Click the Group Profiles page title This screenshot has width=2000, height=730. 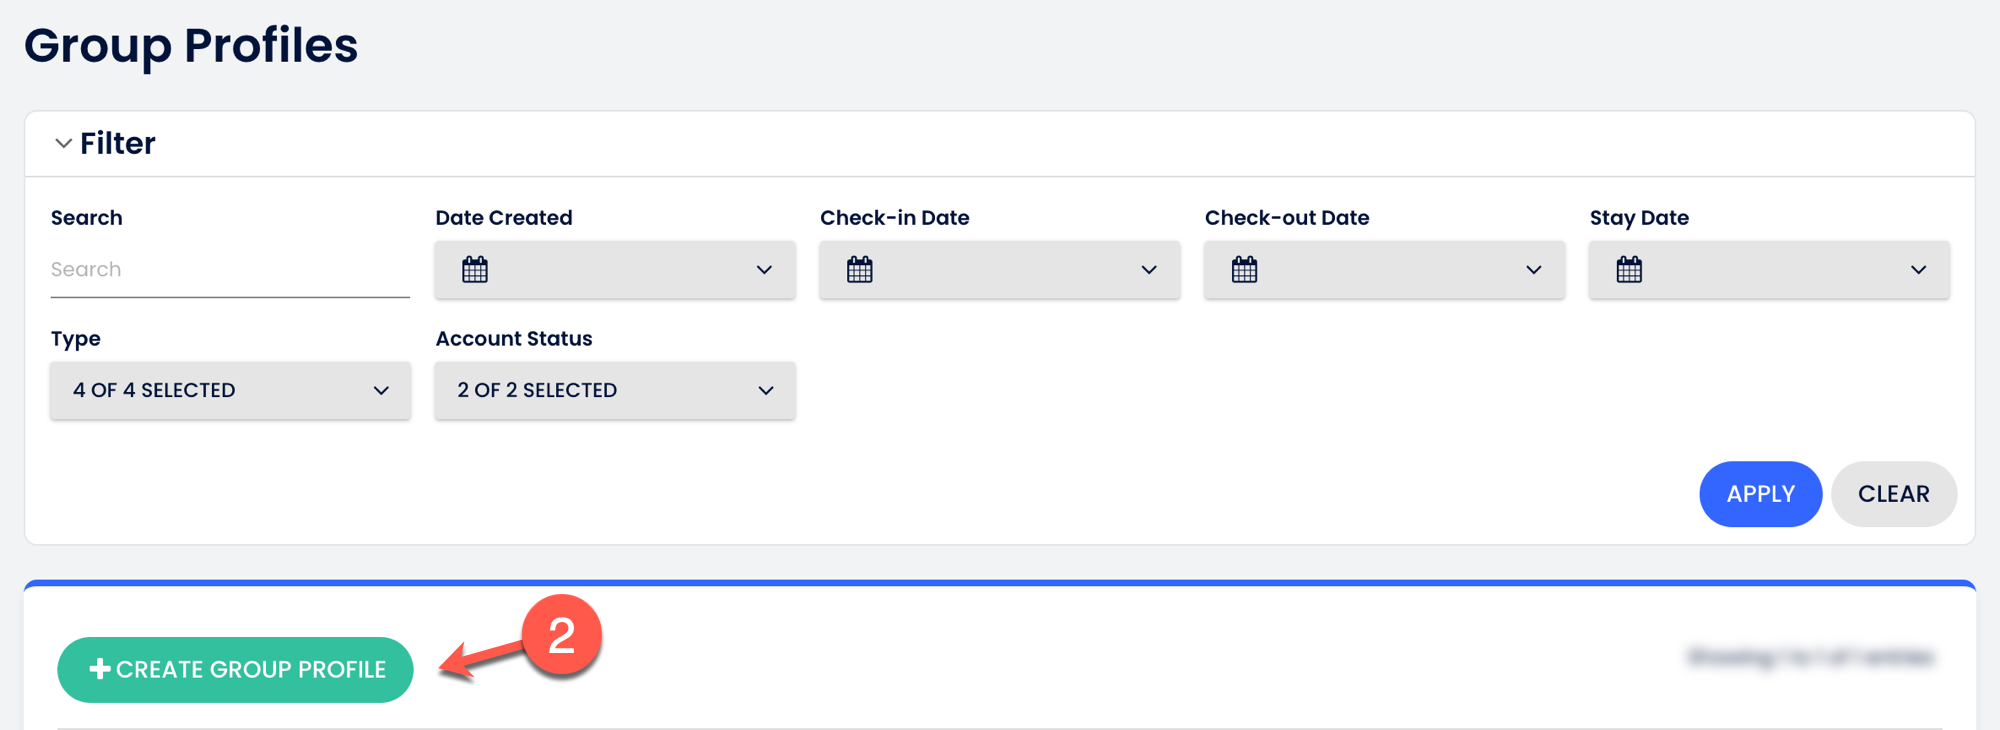[191, 46]
